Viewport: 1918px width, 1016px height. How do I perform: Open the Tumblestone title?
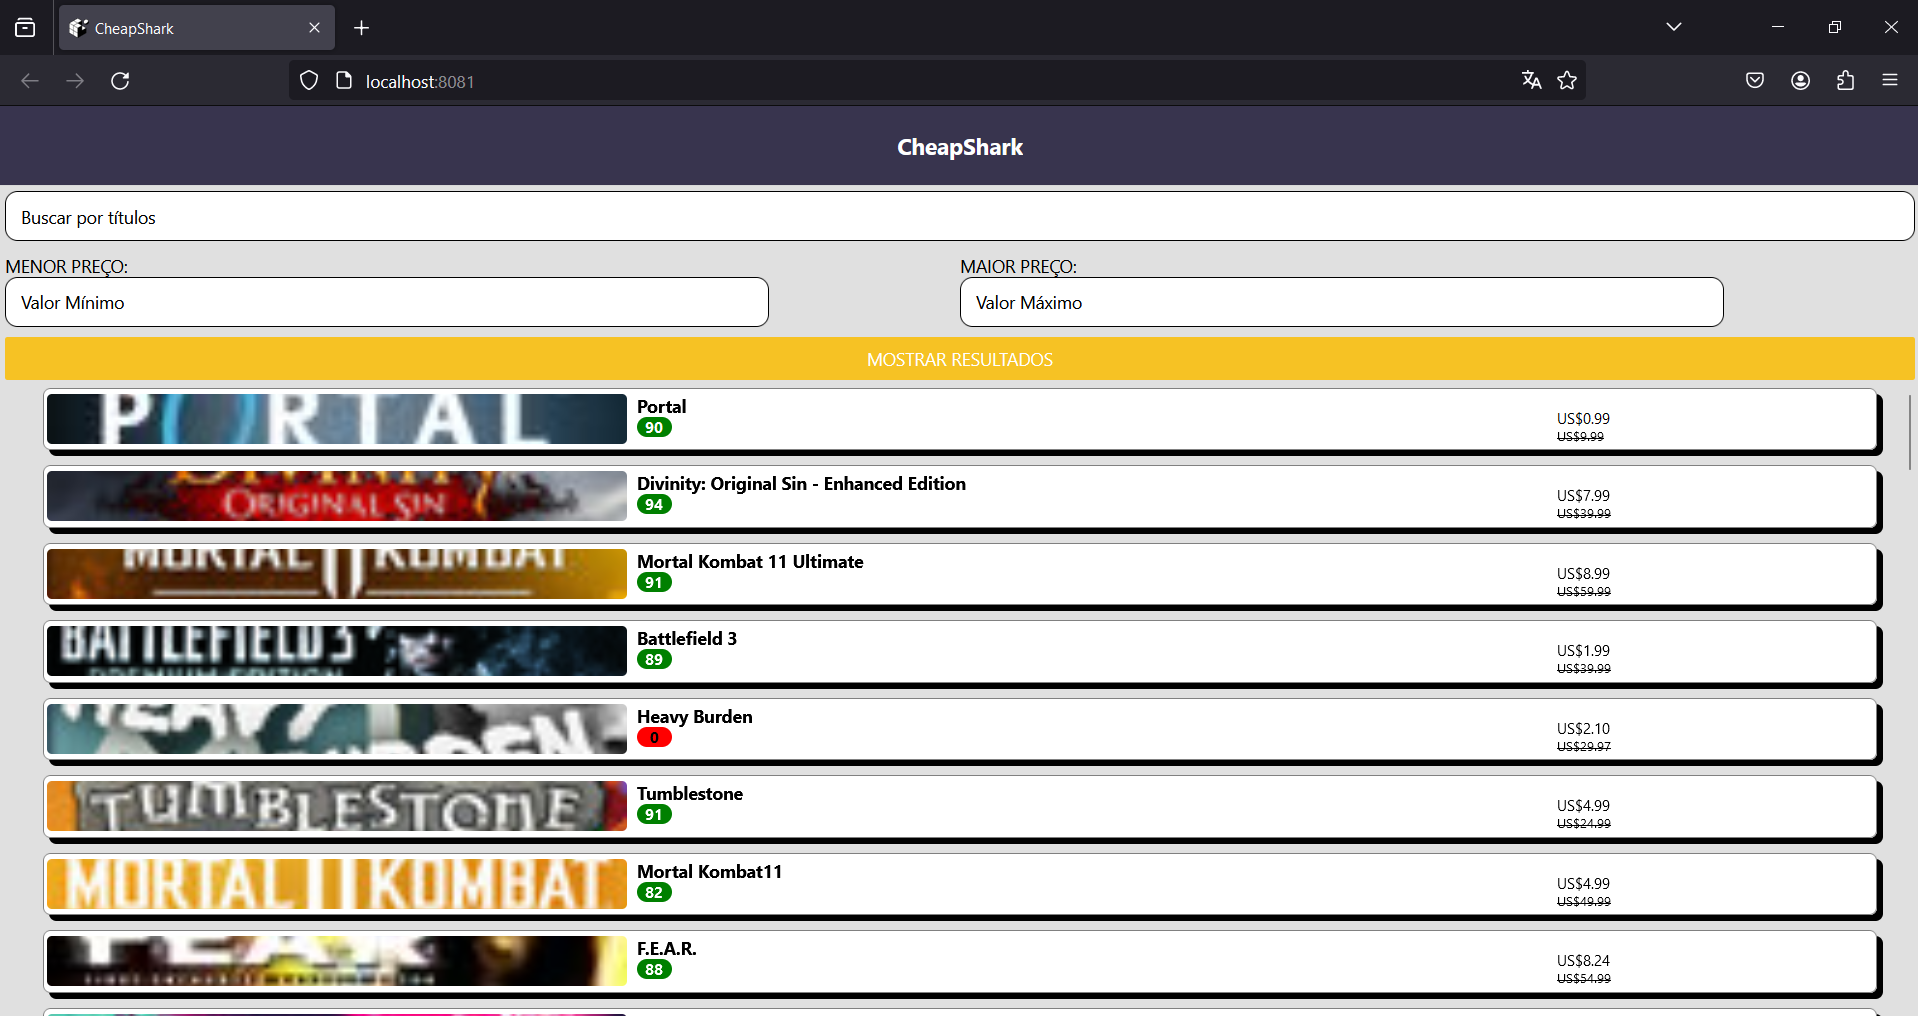tap(690, 793)
